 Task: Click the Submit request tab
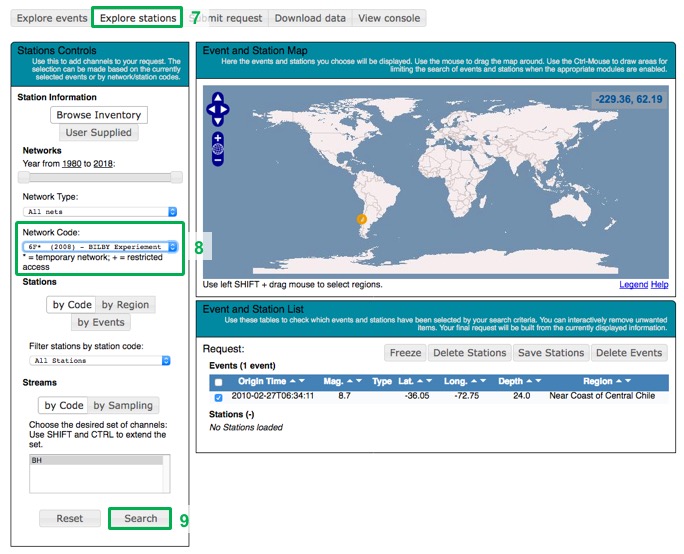point(226,18)
